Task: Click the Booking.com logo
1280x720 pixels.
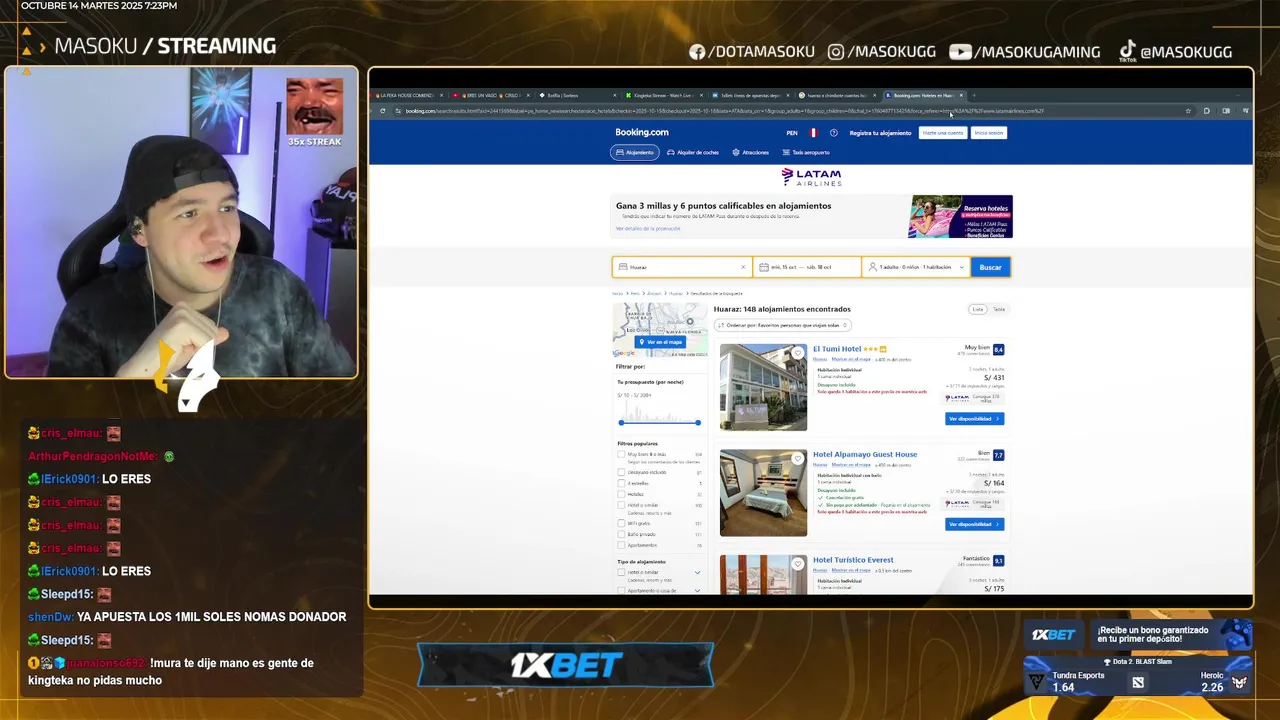Action: click(x=642, y=132)
